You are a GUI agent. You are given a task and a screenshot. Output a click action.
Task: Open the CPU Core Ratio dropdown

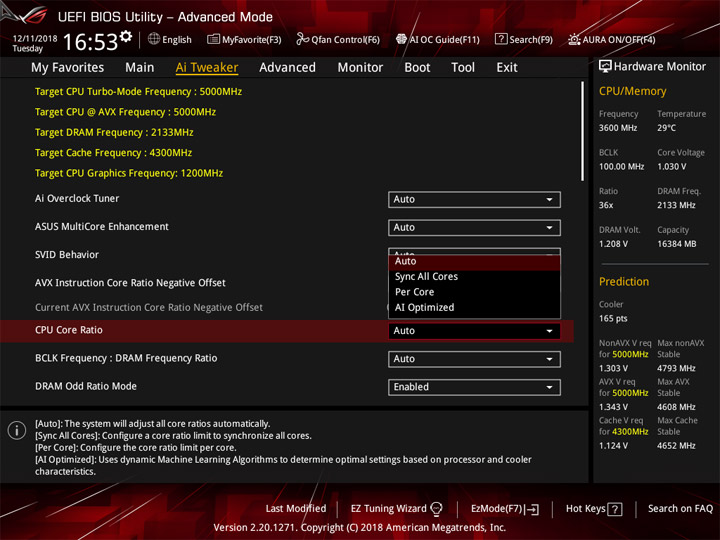474,331
